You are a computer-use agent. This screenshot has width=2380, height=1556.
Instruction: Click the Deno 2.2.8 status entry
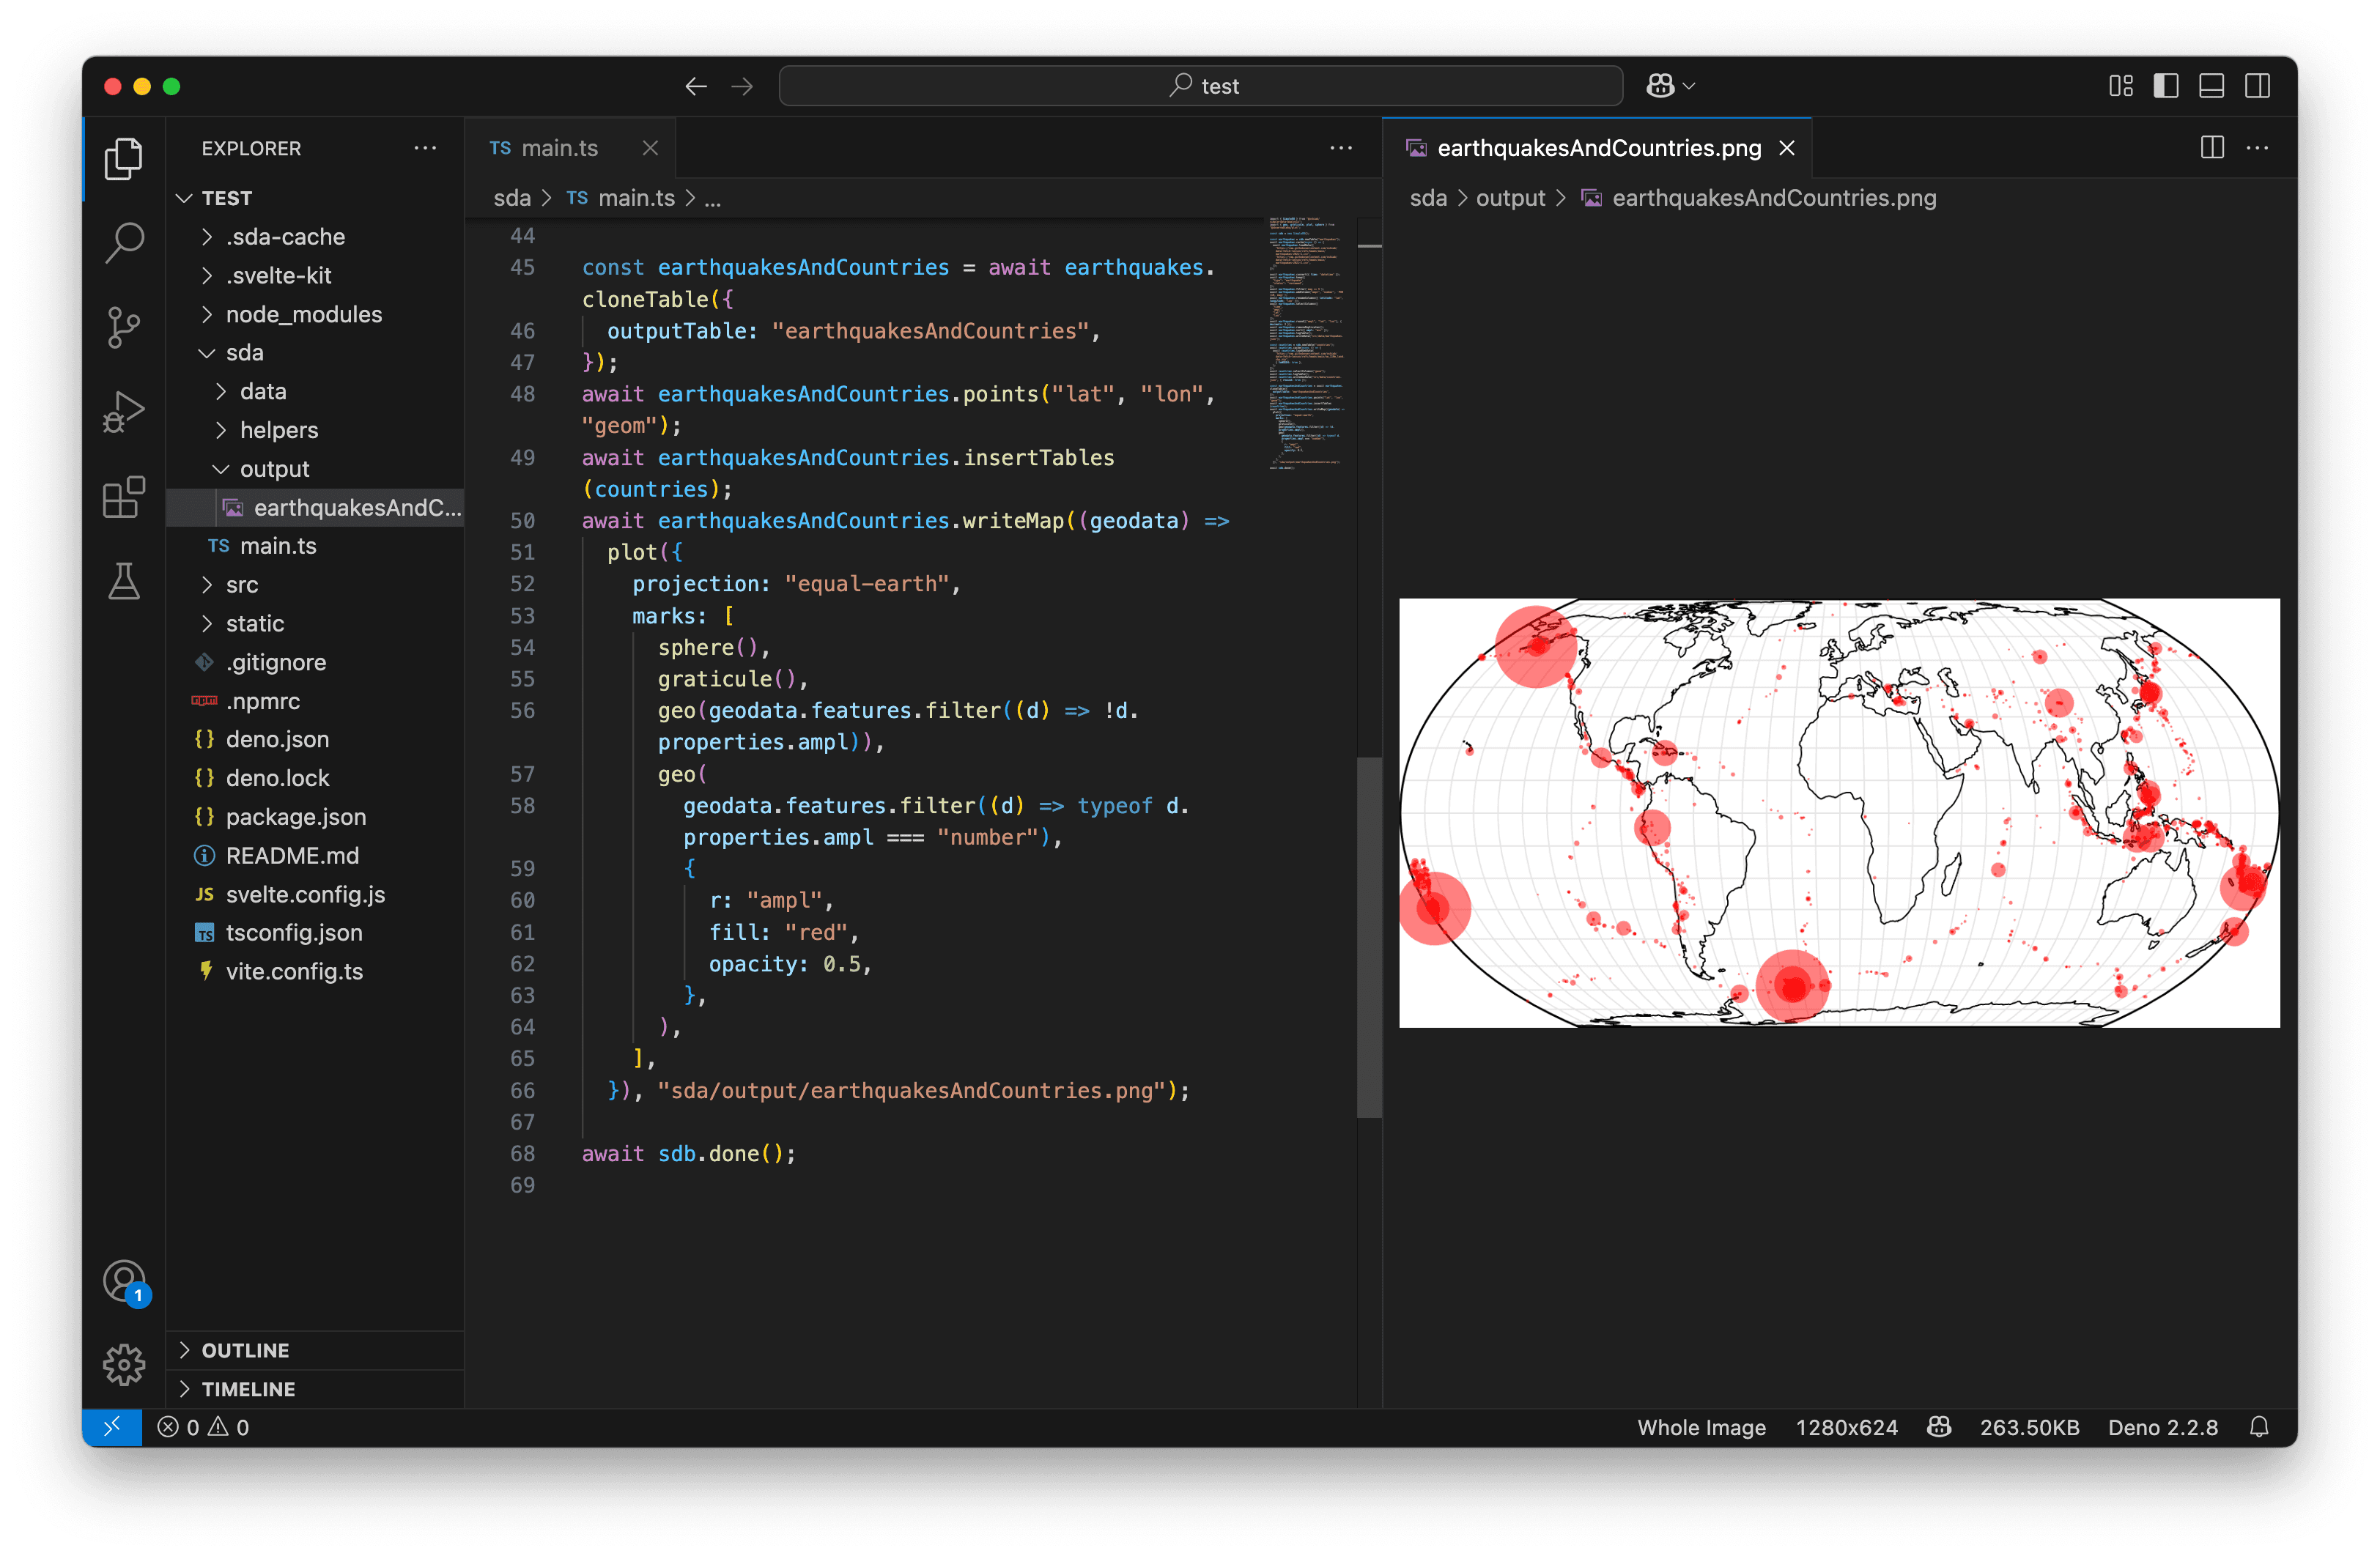pos(2163,1427)
